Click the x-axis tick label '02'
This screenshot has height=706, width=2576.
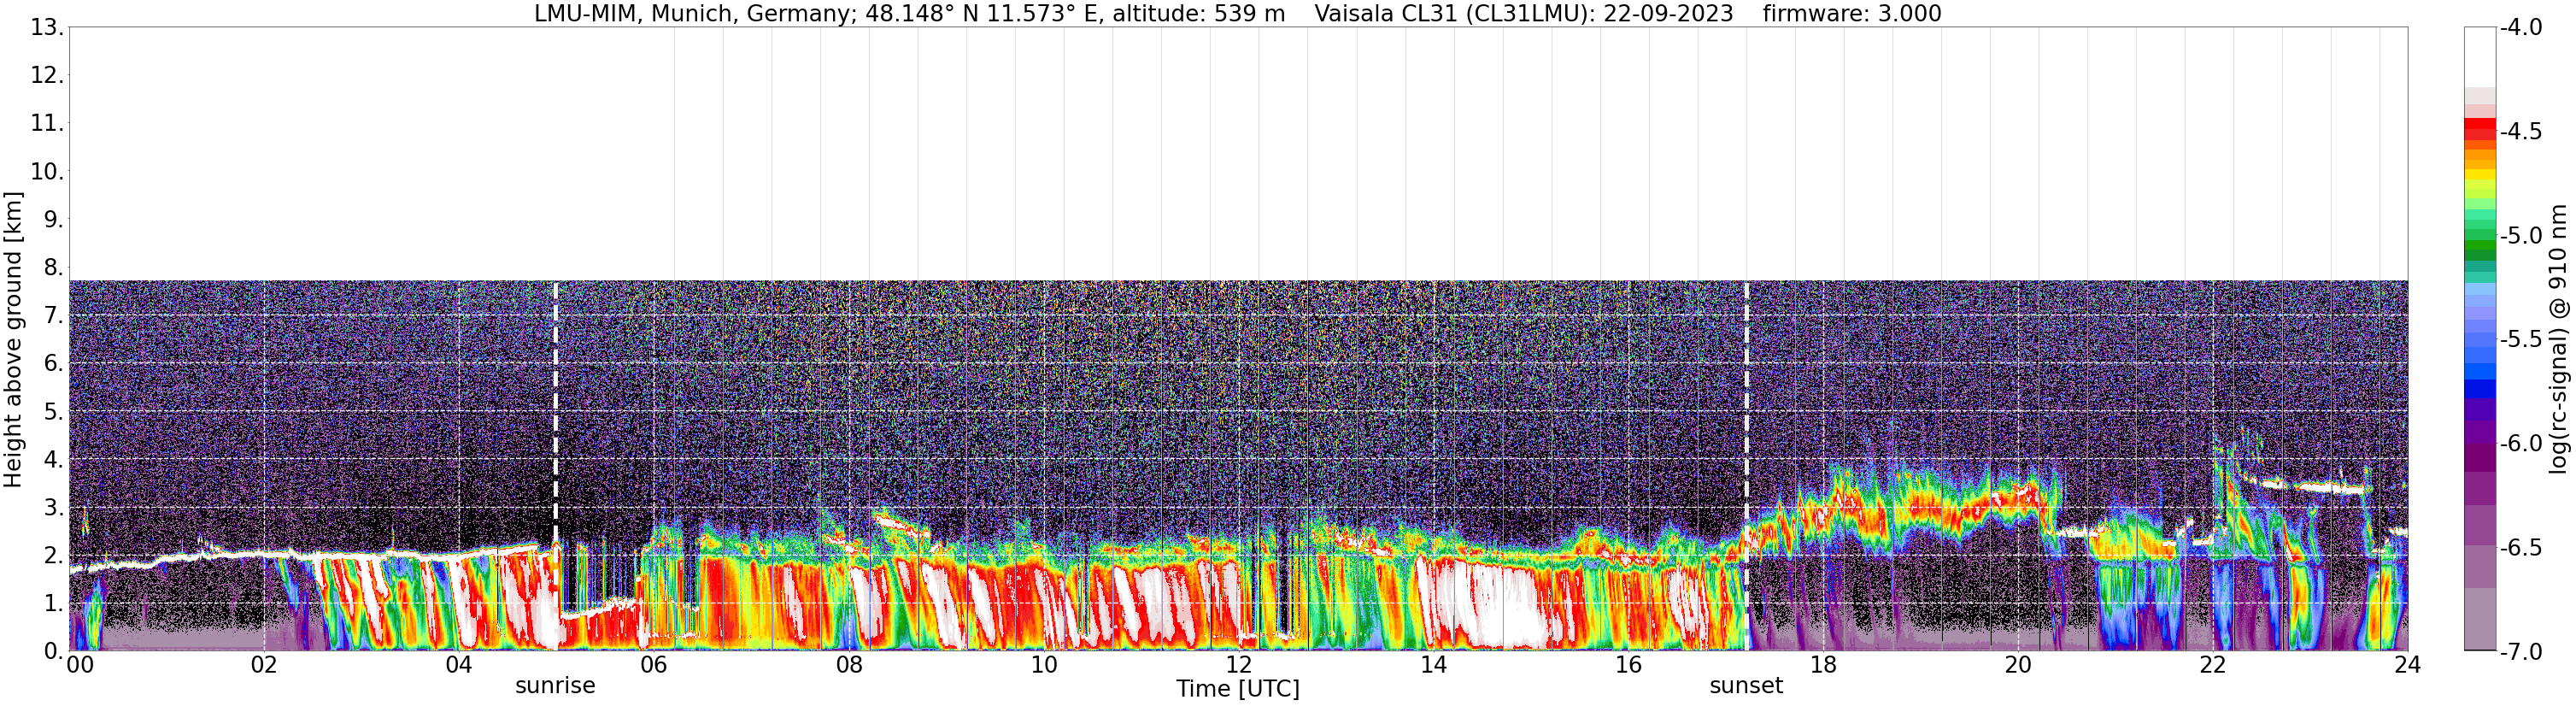click(x=264, y=665)
